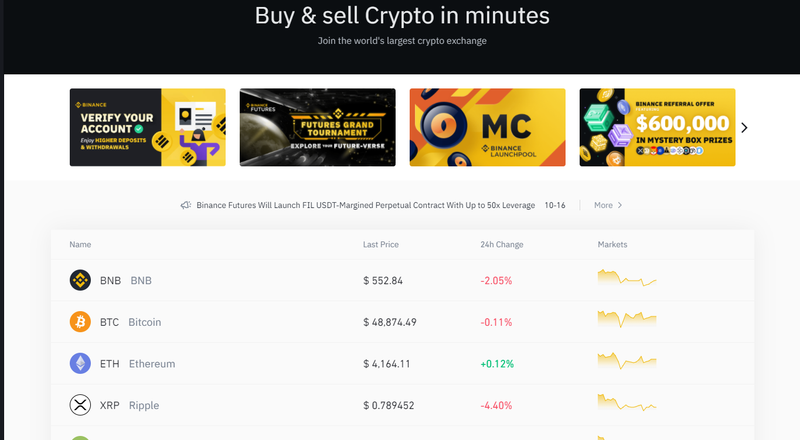The width and height of the screenshot is (800, 440).
Task: Open the MC Binance Launchpool banner
Action: pos(487,128)
